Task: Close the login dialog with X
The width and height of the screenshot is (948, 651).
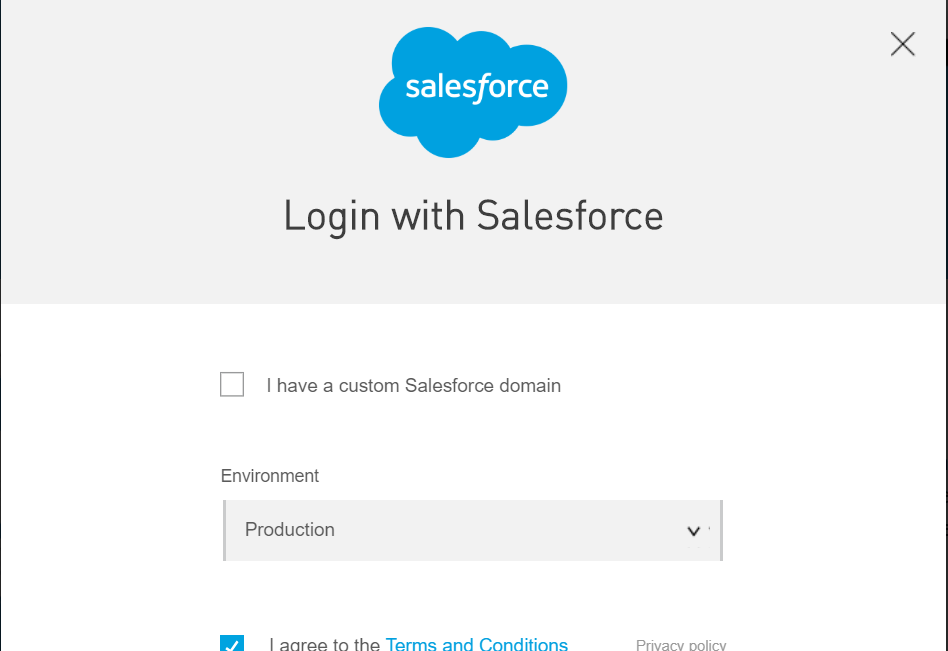Action: pos(902,44)
